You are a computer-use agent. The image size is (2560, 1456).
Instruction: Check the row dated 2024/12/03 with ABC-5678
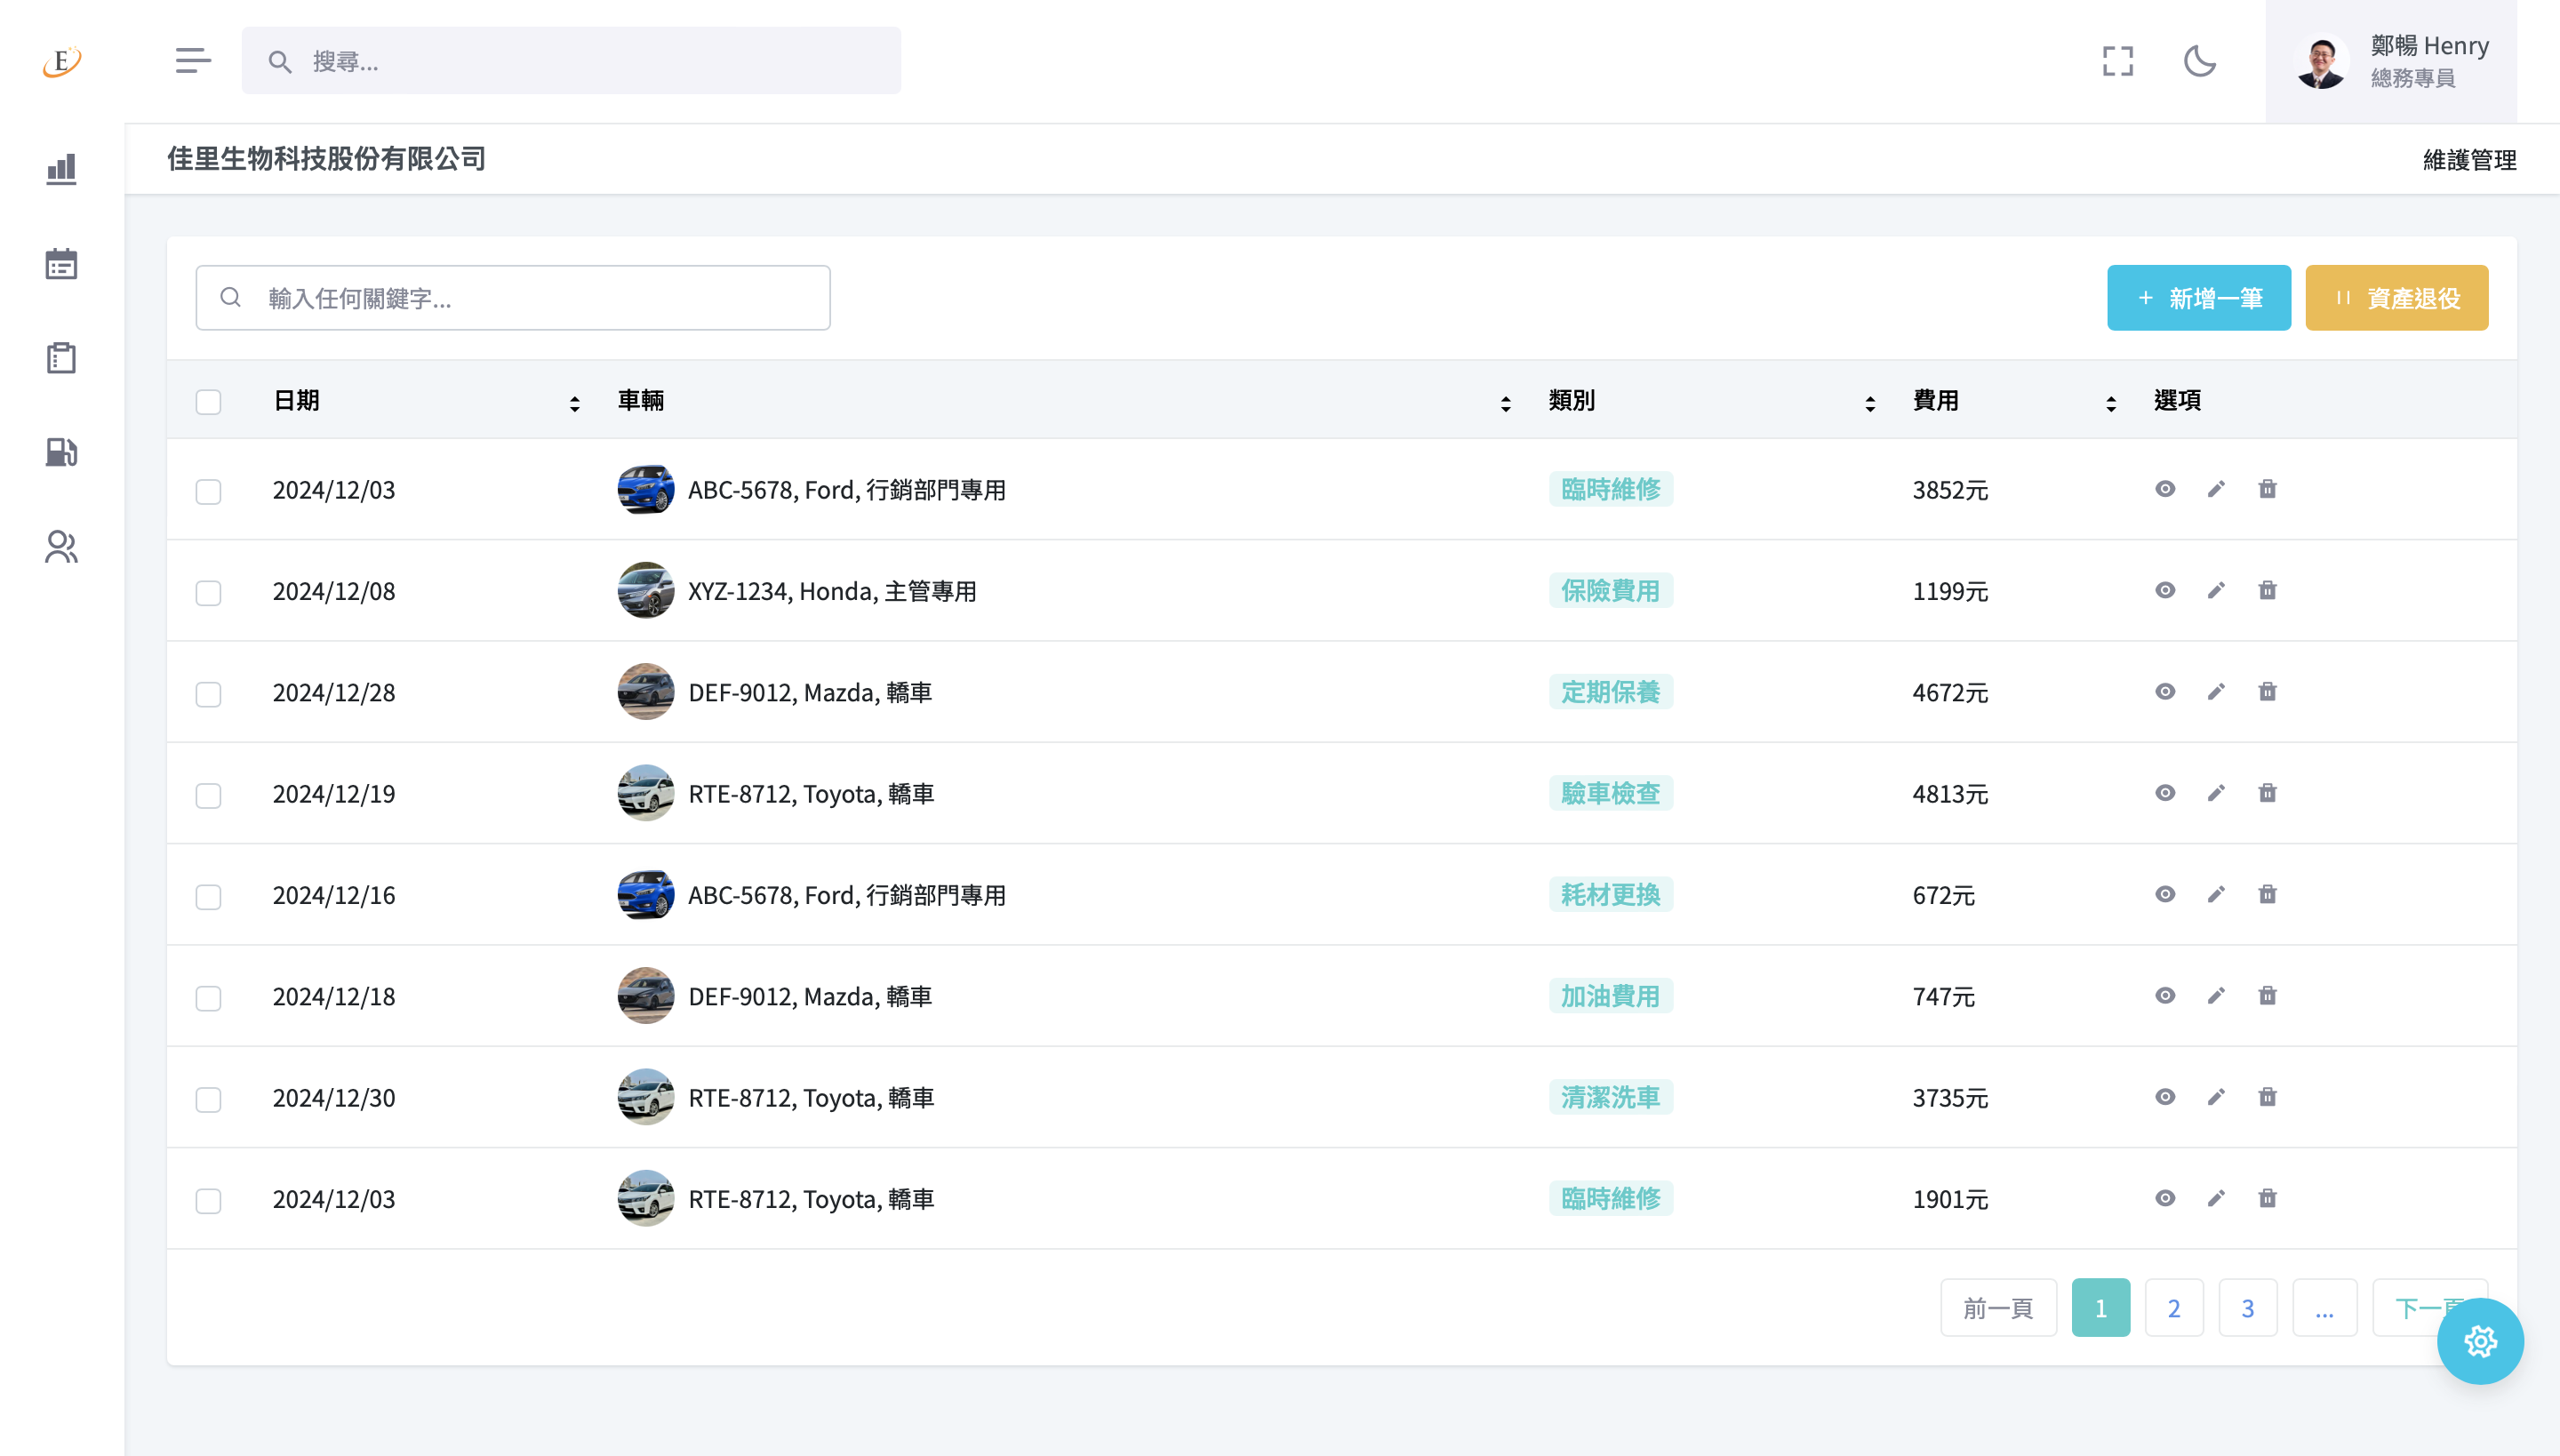(208, 491)
